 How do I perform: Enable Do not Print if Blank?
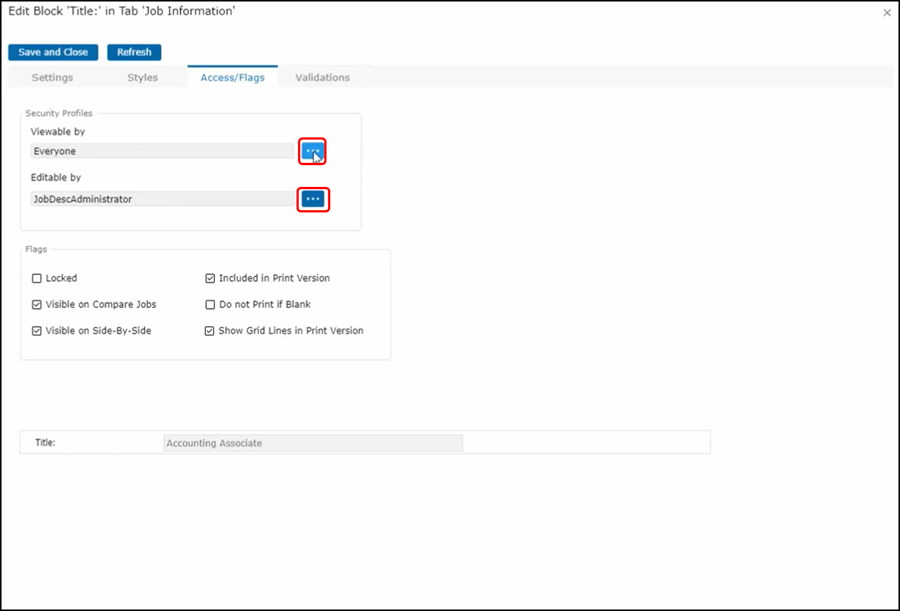pos(210,304)
